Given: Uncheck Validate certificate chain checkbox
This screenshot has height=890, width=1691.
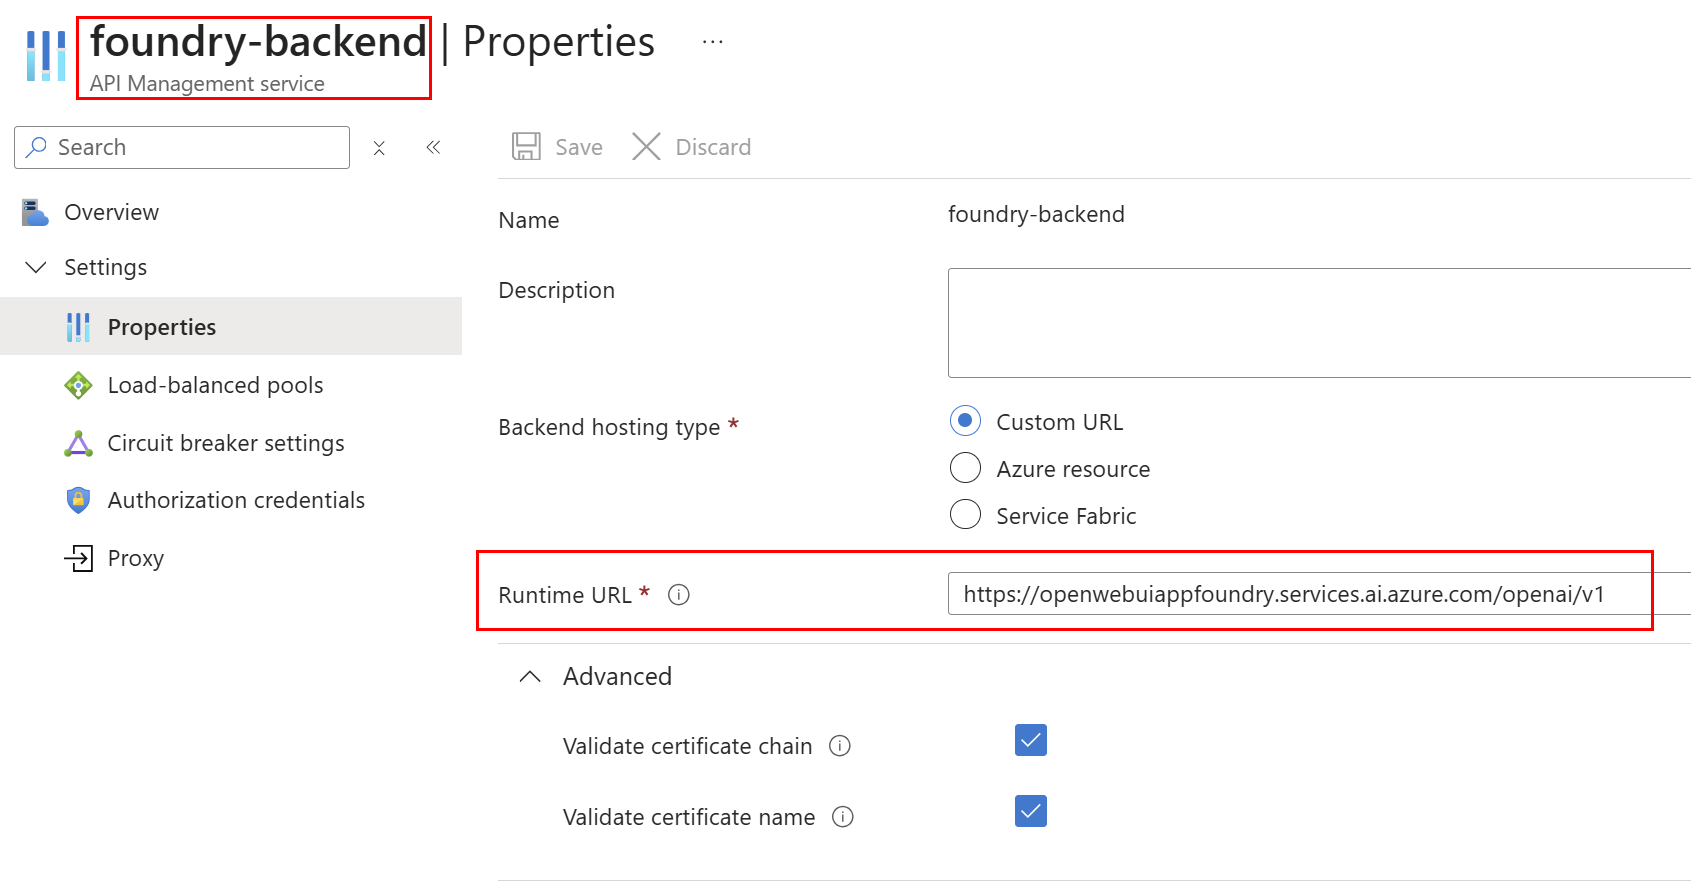Looking at the screenshot, I should (1030, 740).
